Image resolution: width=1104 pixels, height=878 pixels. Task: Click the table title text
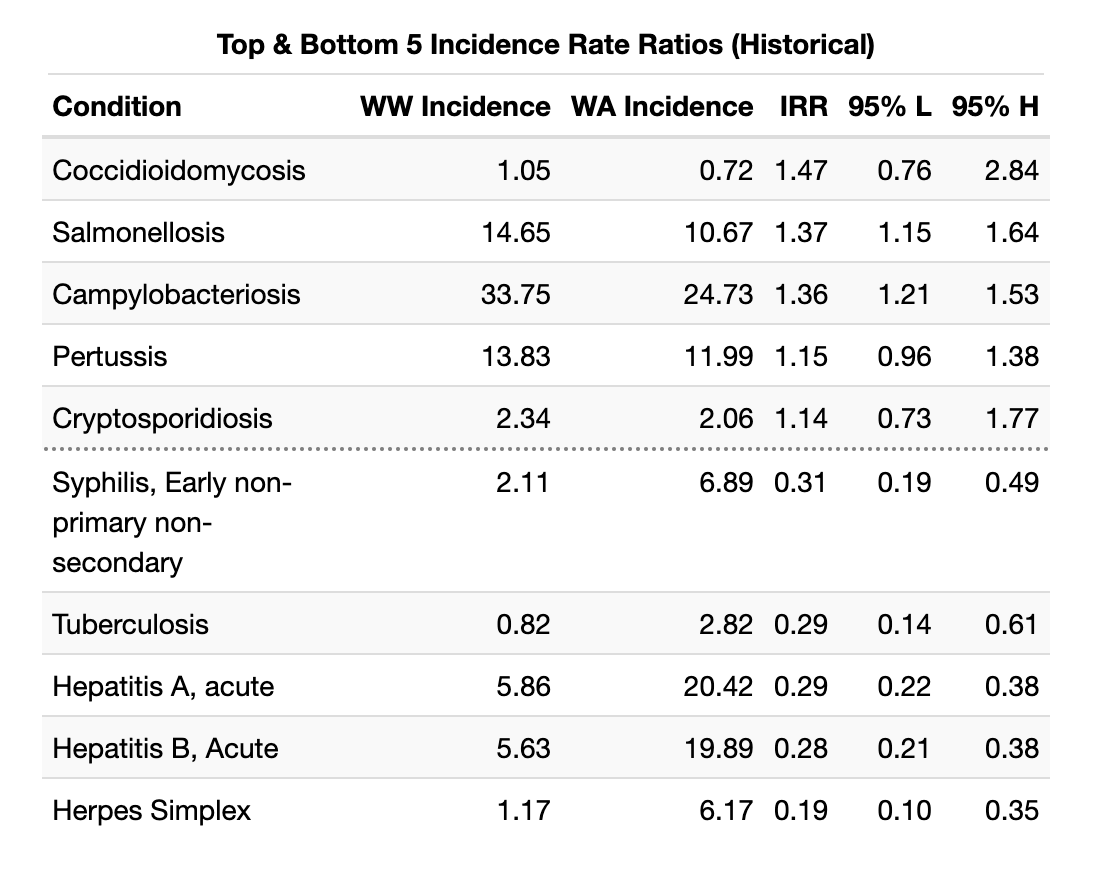coord(546,45)
